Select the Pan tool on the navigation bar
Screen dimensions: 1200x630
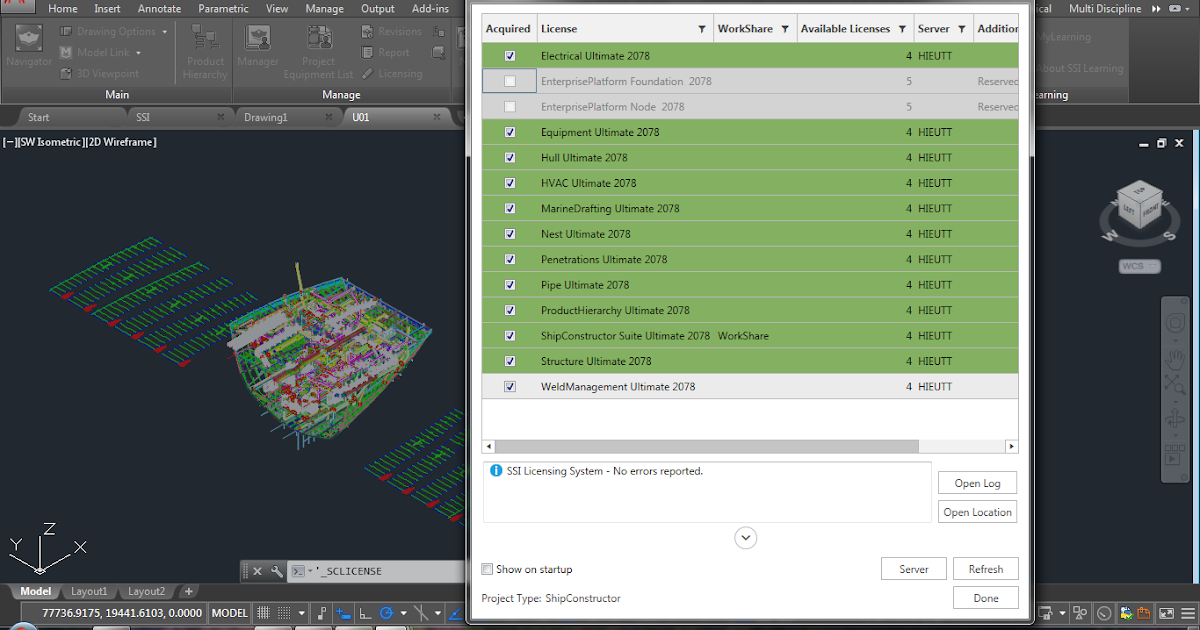tap(1176, 359)
